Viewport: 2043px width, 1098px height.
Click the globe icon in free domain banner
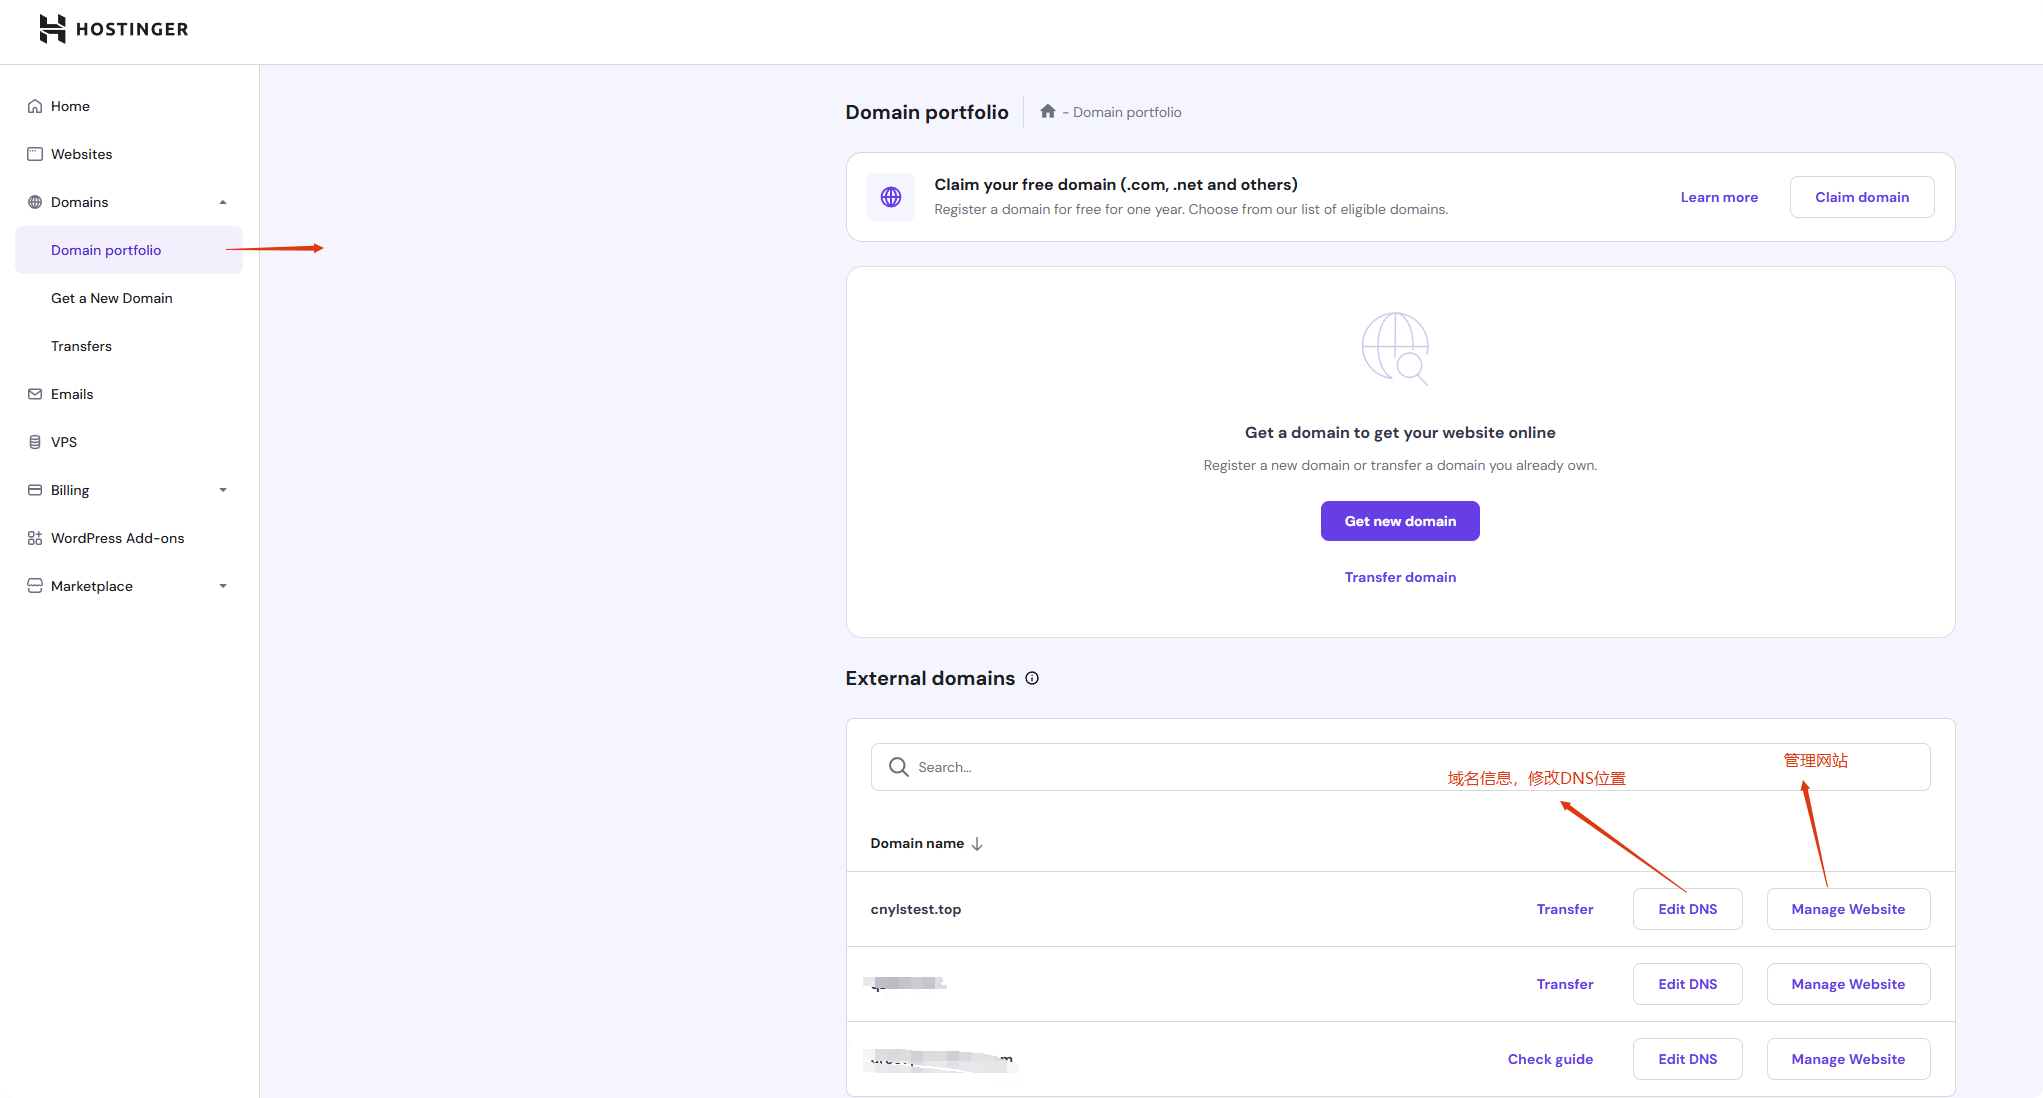click(x=891, y=197)
